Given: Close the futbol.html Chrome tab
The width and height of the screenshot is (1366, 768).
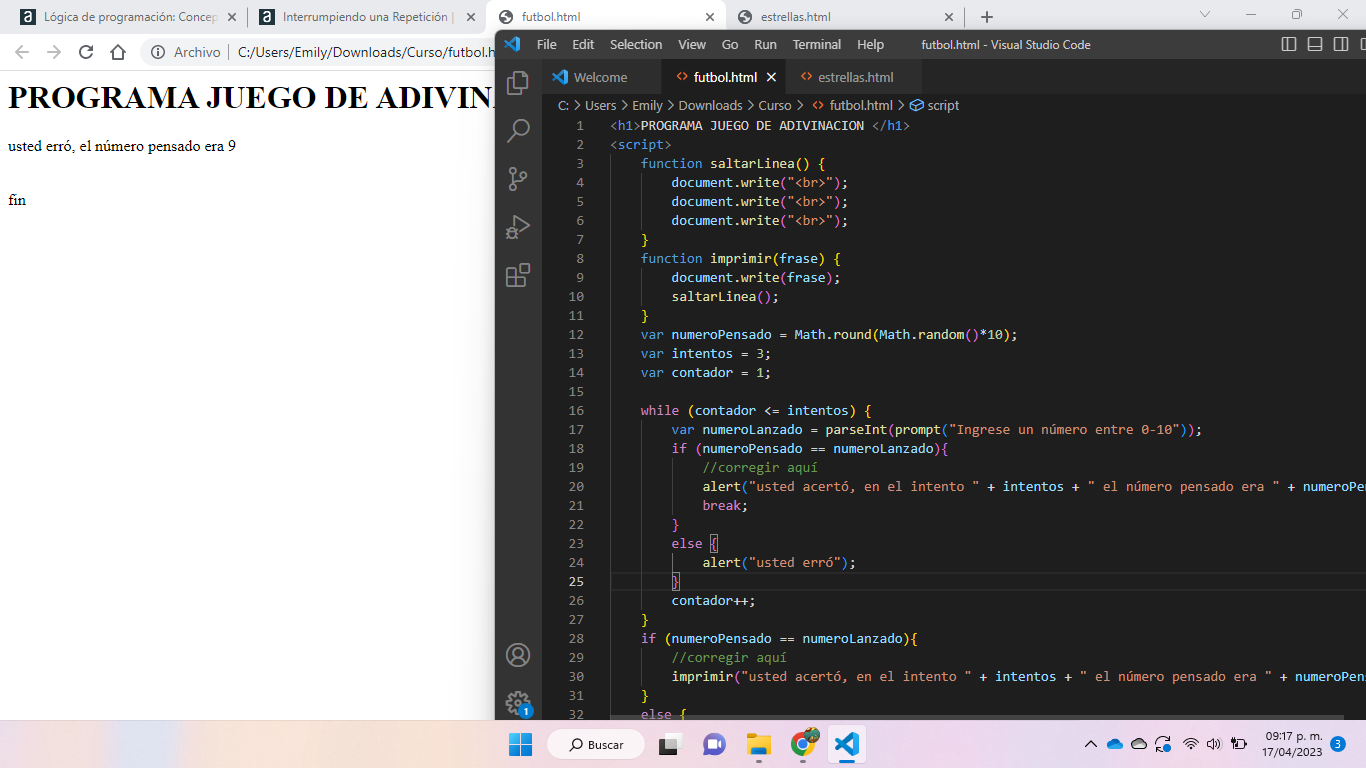Looking at the screenshot, I should [x=710, y=17].
